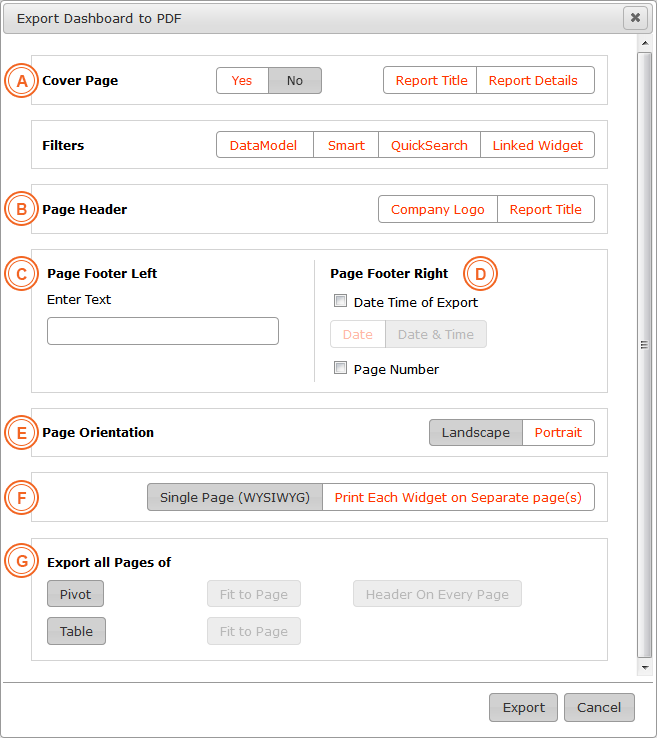657x738 pixels.
Task: Click the Page Footer Left text field
Action: point(163,331)
